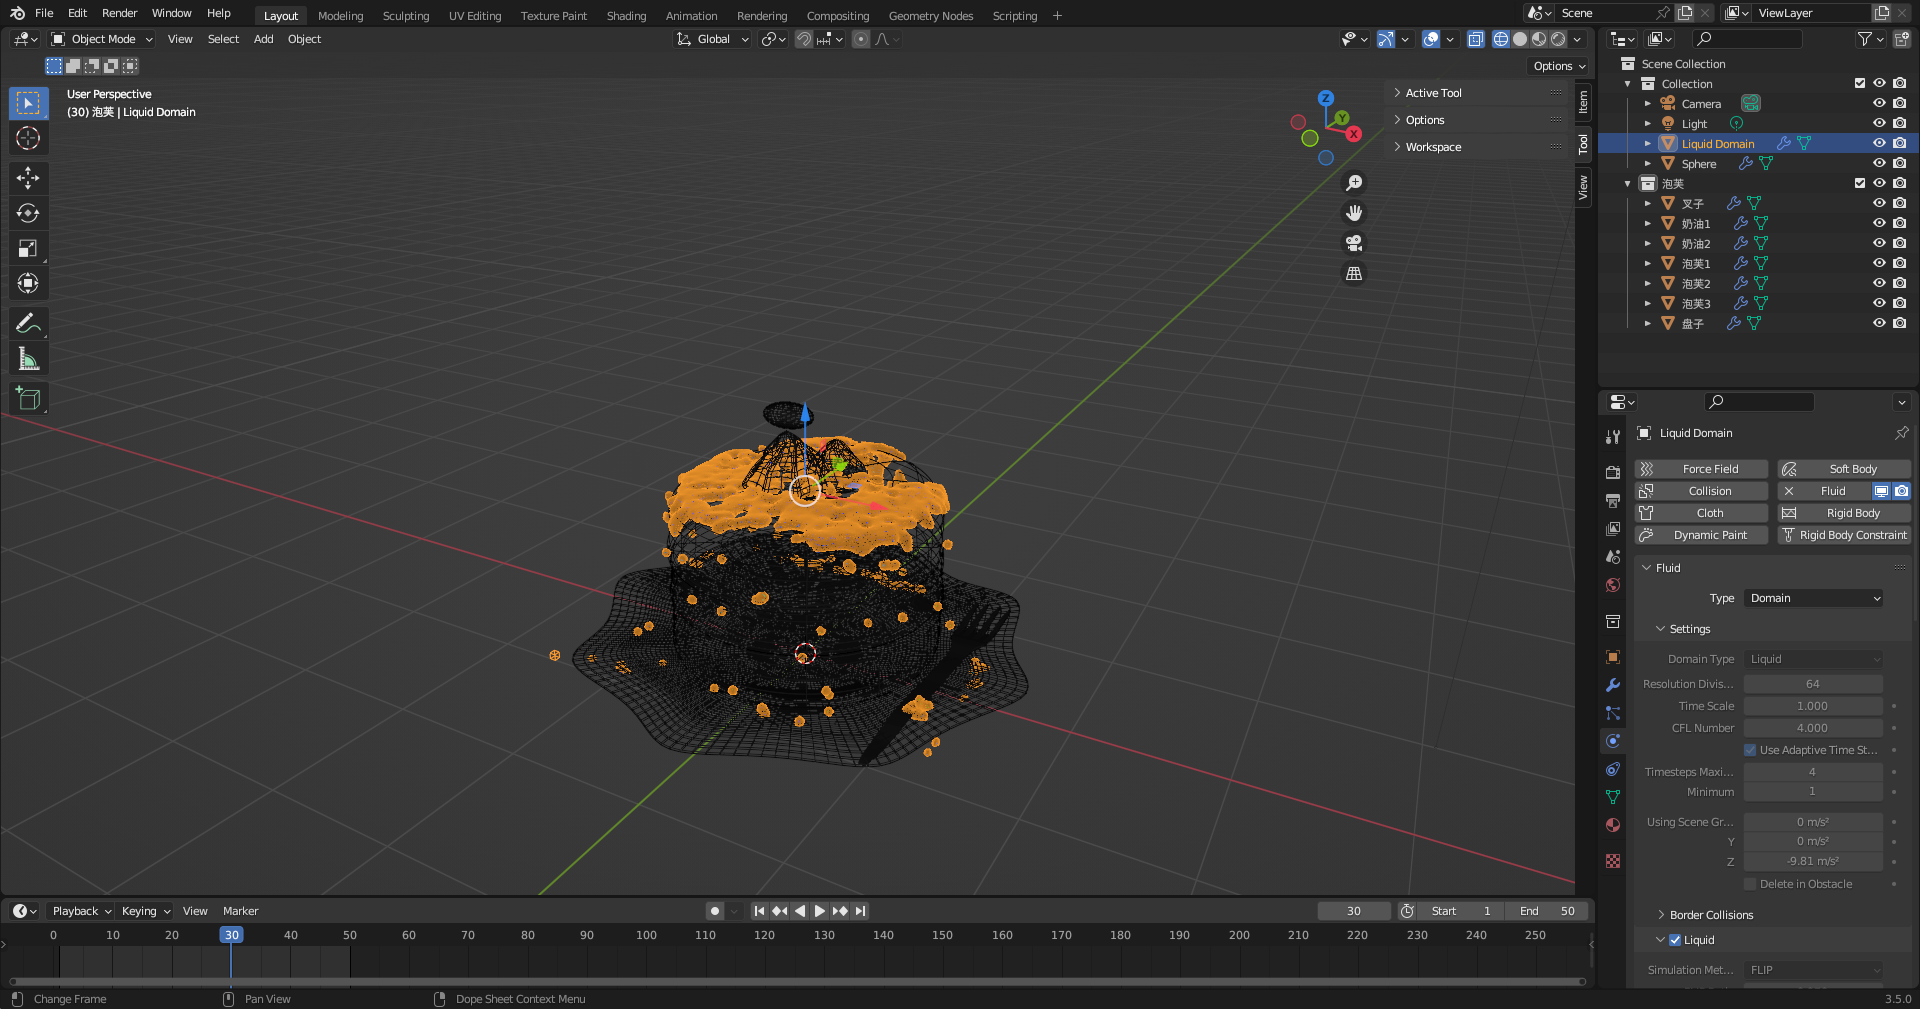Select the Add Cube tool

point(28,398)
